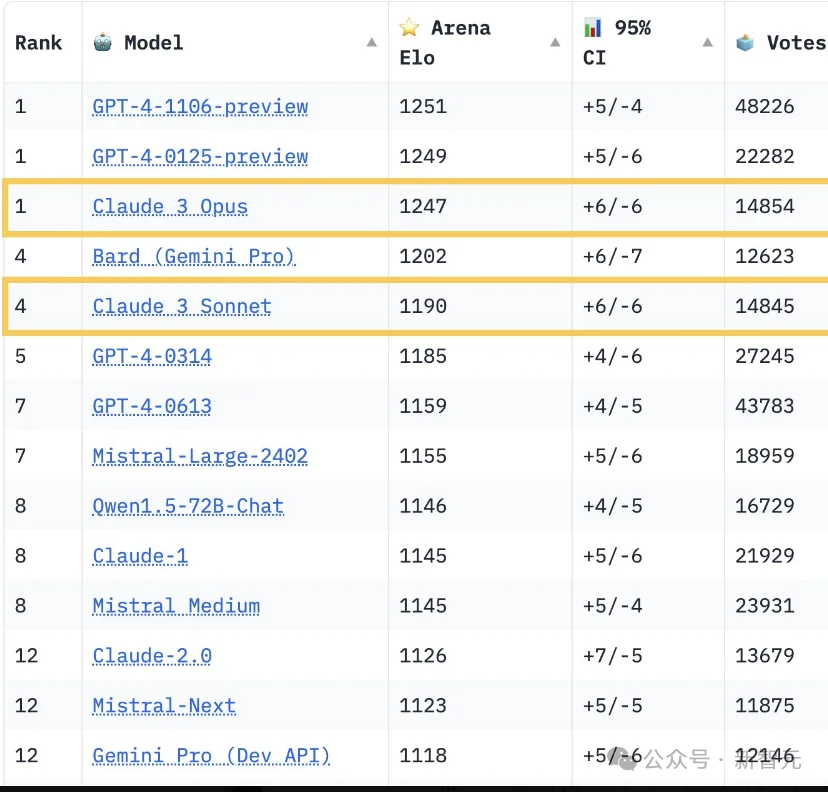Follow the Bard (Gemini Pro) link

coord(194,257)
